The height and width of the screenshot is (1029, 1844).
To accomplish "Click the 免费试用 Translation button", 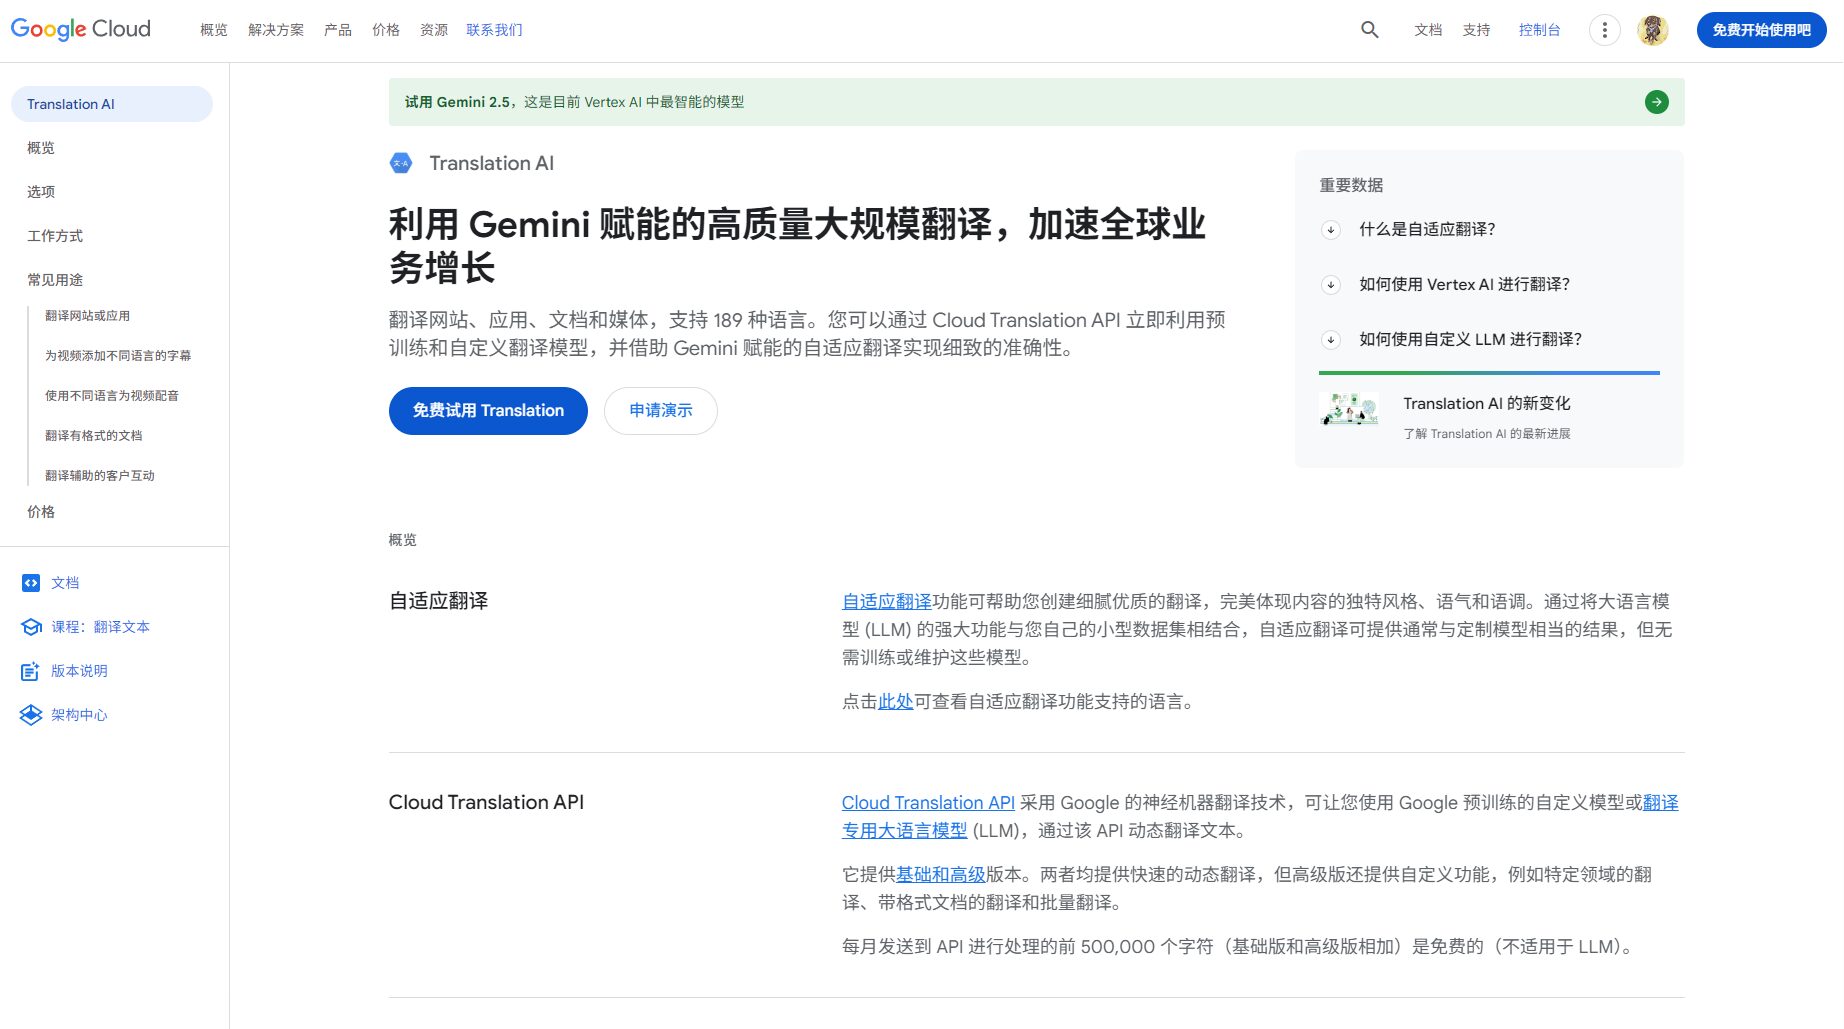I will pyautogui.click(x=487, y=410).
